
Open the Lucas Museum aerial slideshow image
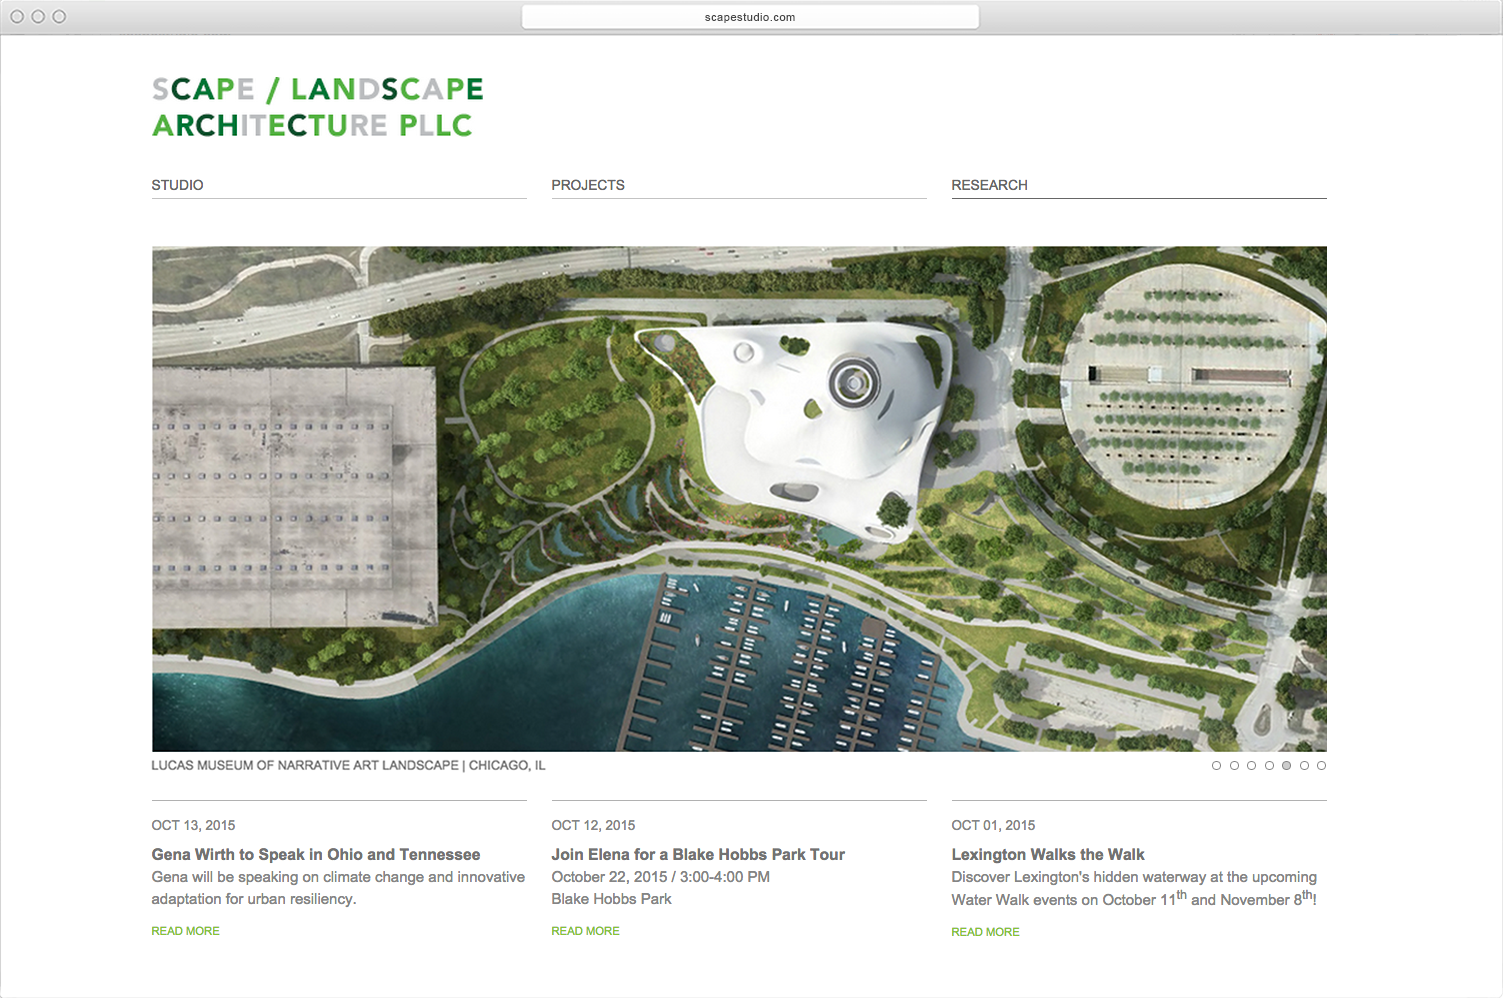[x=739, y=499]
